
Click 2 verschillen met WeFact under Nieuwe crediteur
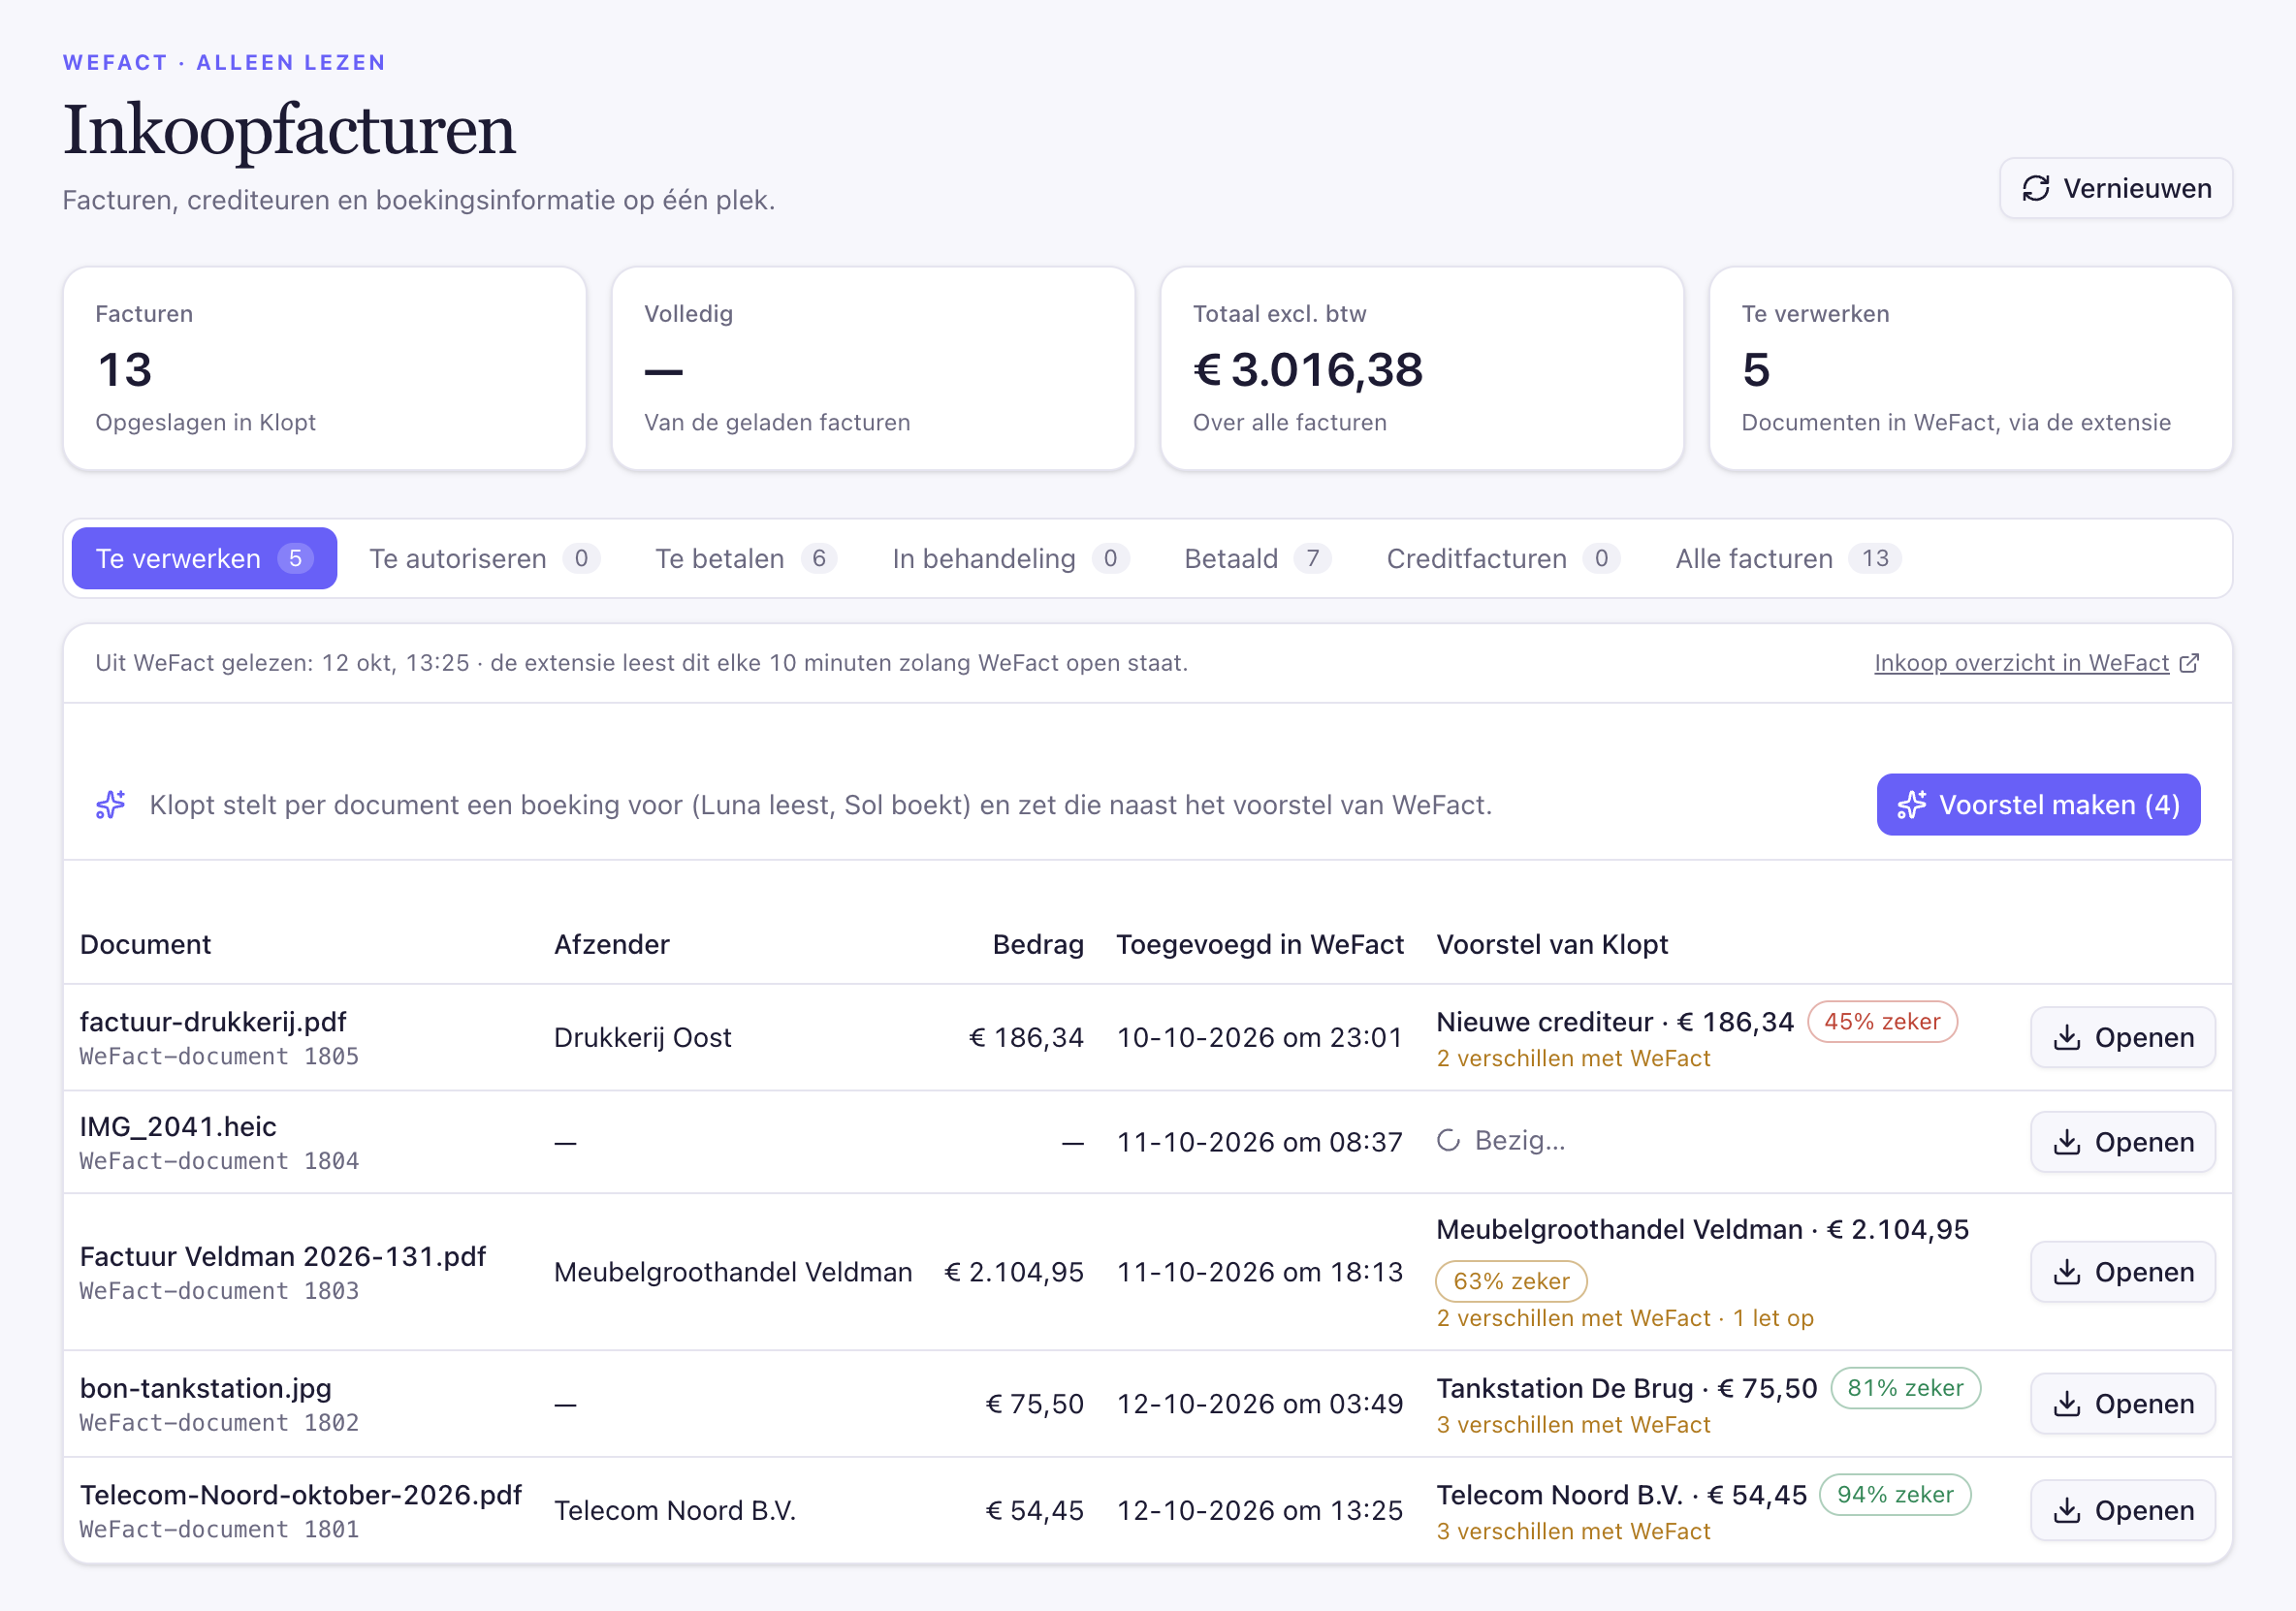pos(1573,1058)
